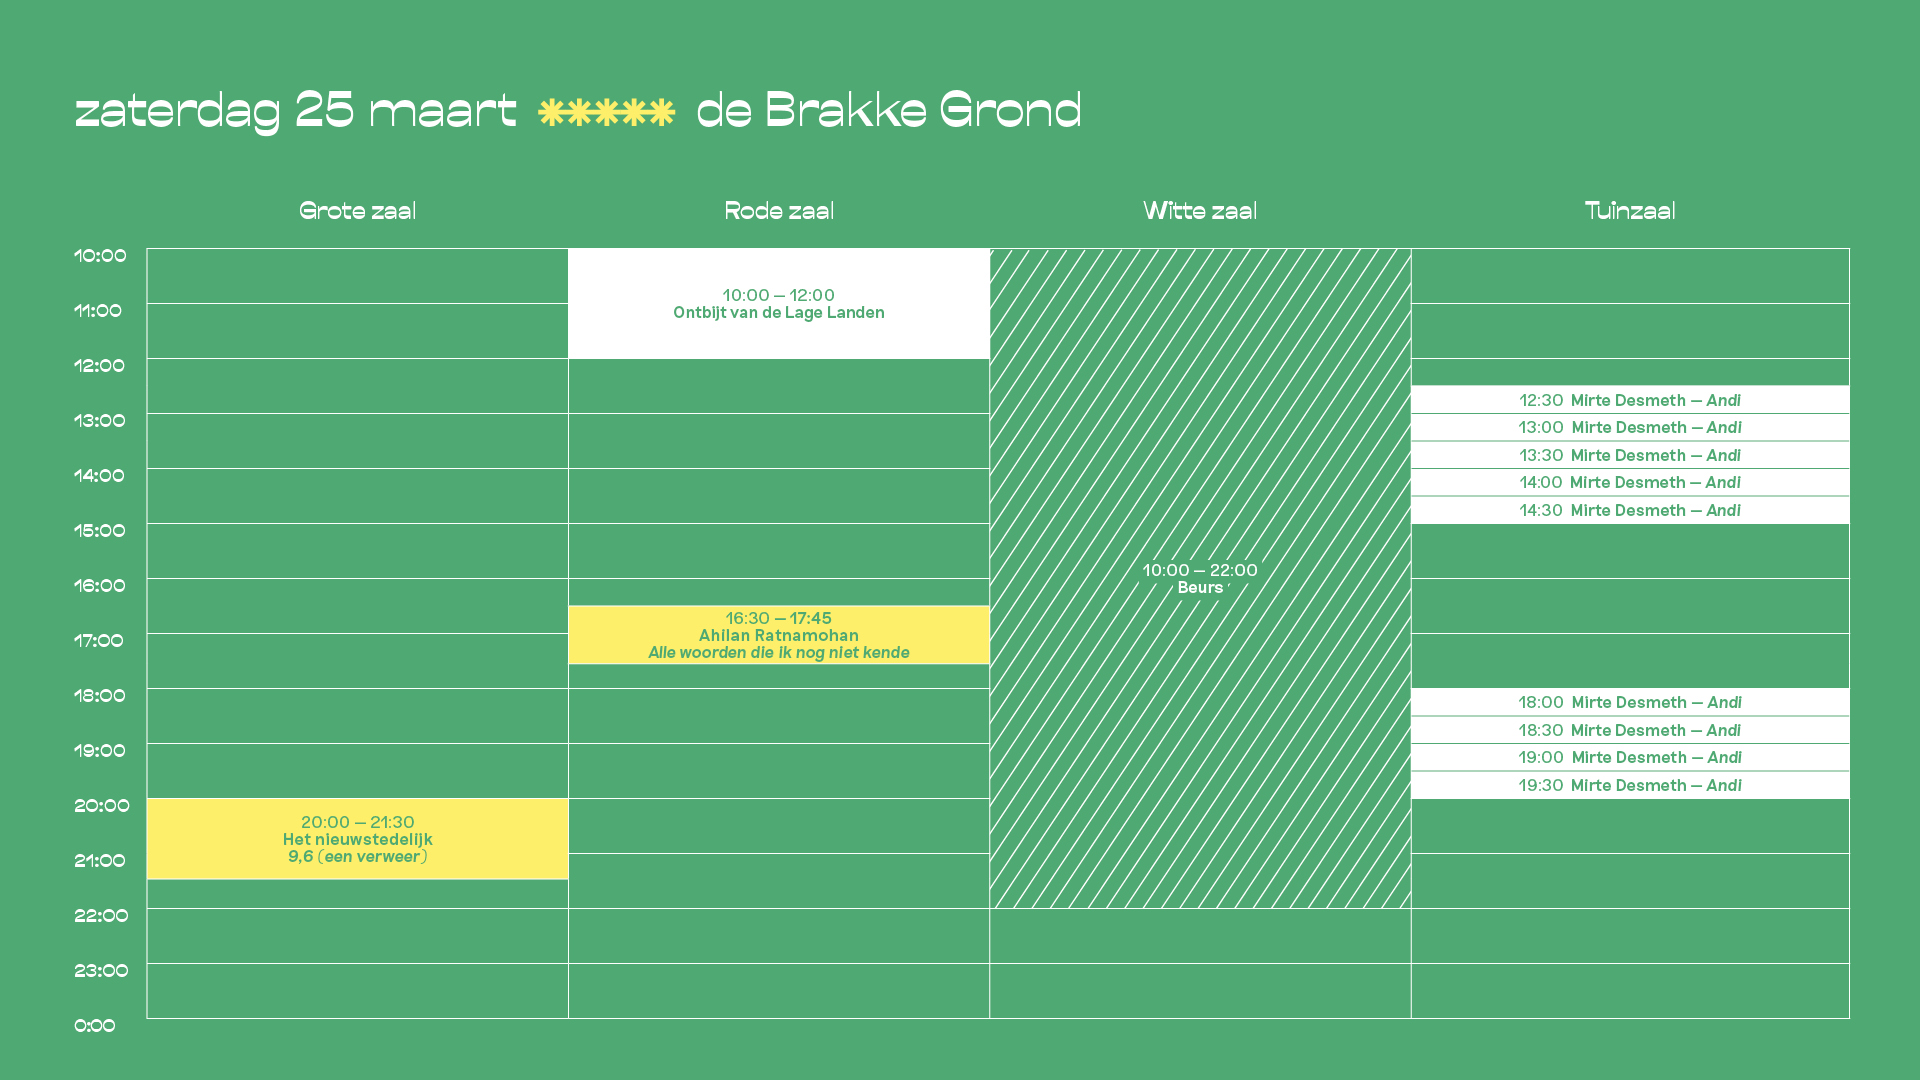Open the 19:30 Mirte Desmeth – Andi slot
Viewport: 1920px width, 1080px height.
coord(1630,785)
